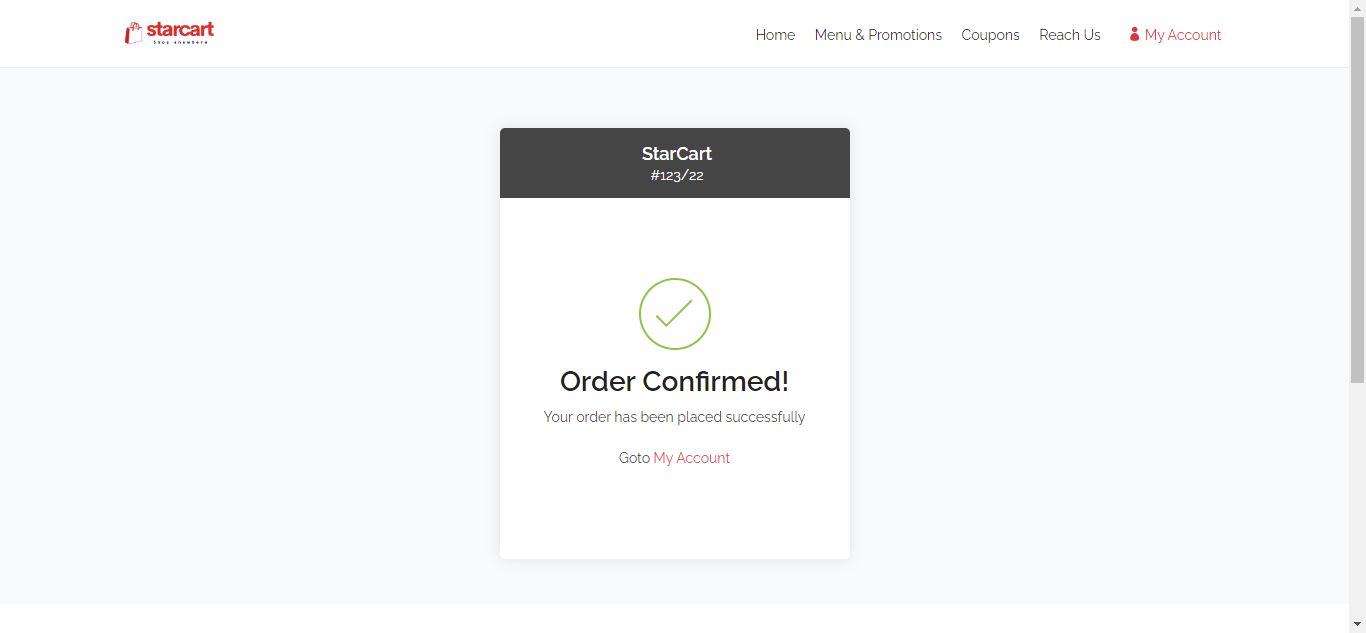This screenshot has height=633, width=1366.
Task: Select Reach Us in the navbar
Action: click(1069, 35)
